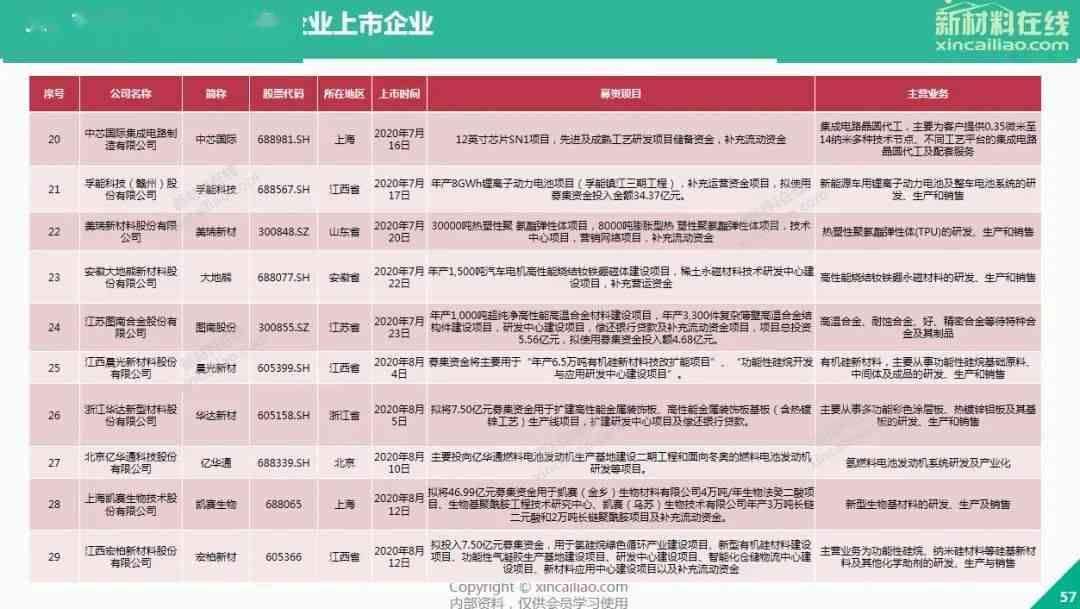
Task: Select stock code 300848.SZ cell
Action: tap(284, 232)
